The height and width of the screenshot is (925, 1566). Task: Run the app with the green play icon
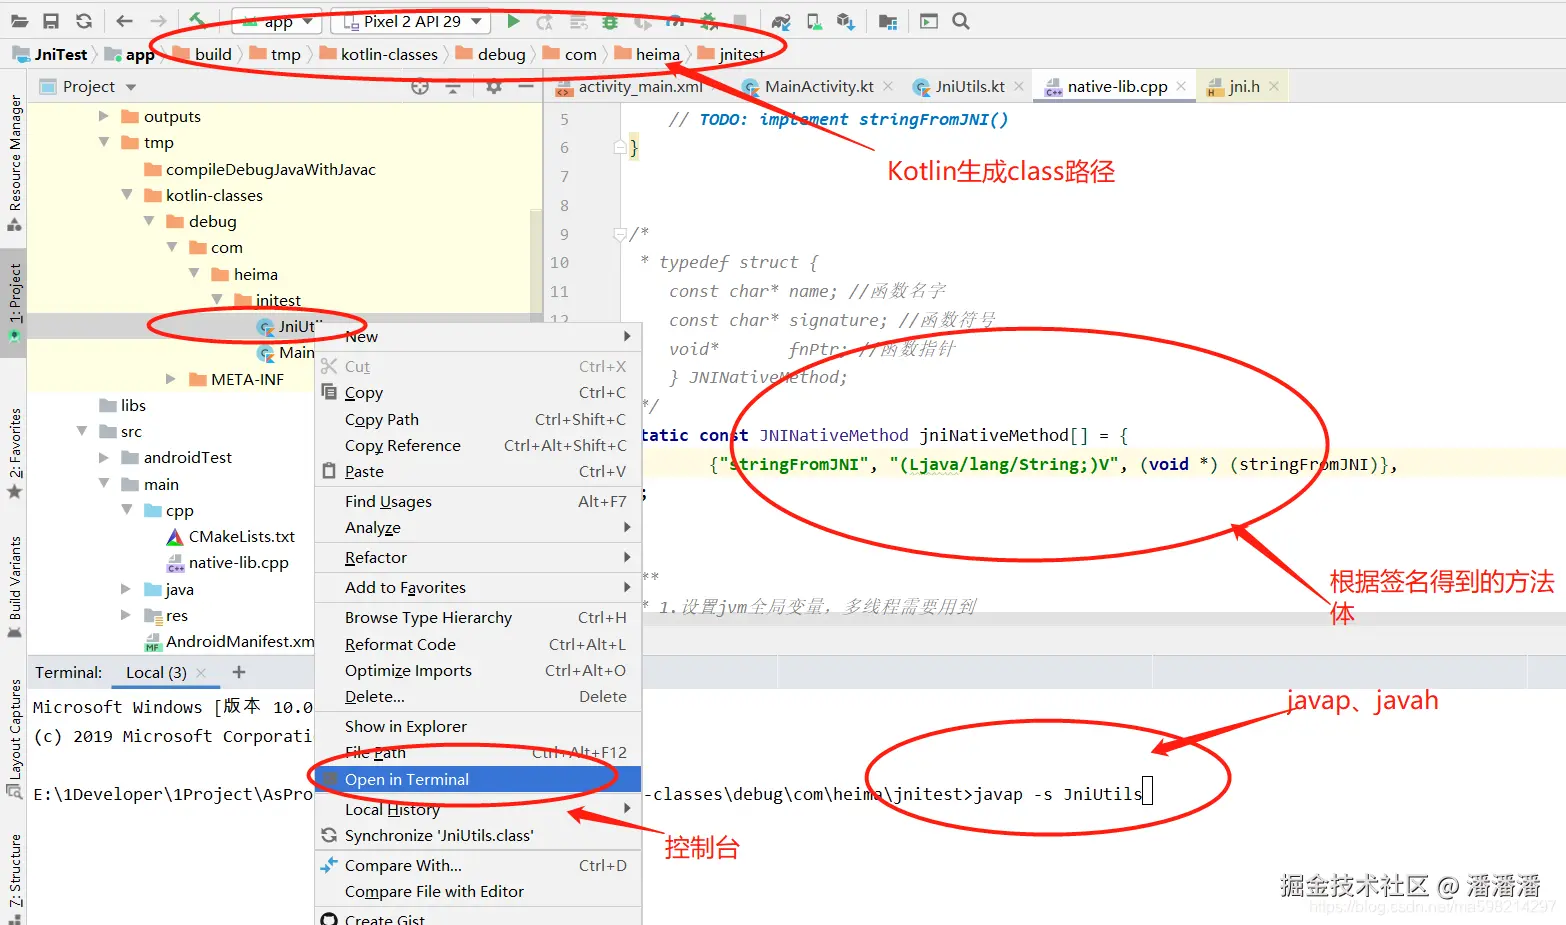[513, 21]
